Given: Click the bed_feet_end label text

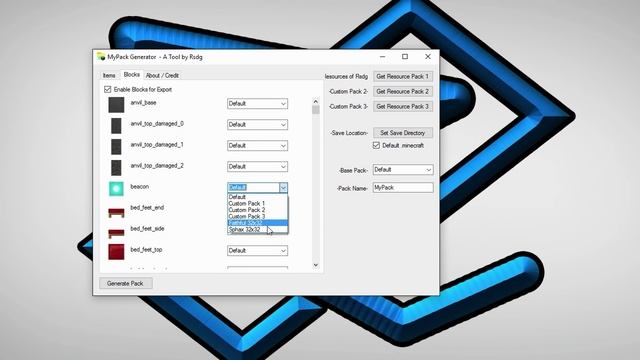Looking at the screenshot, I should tap(147, 207).
